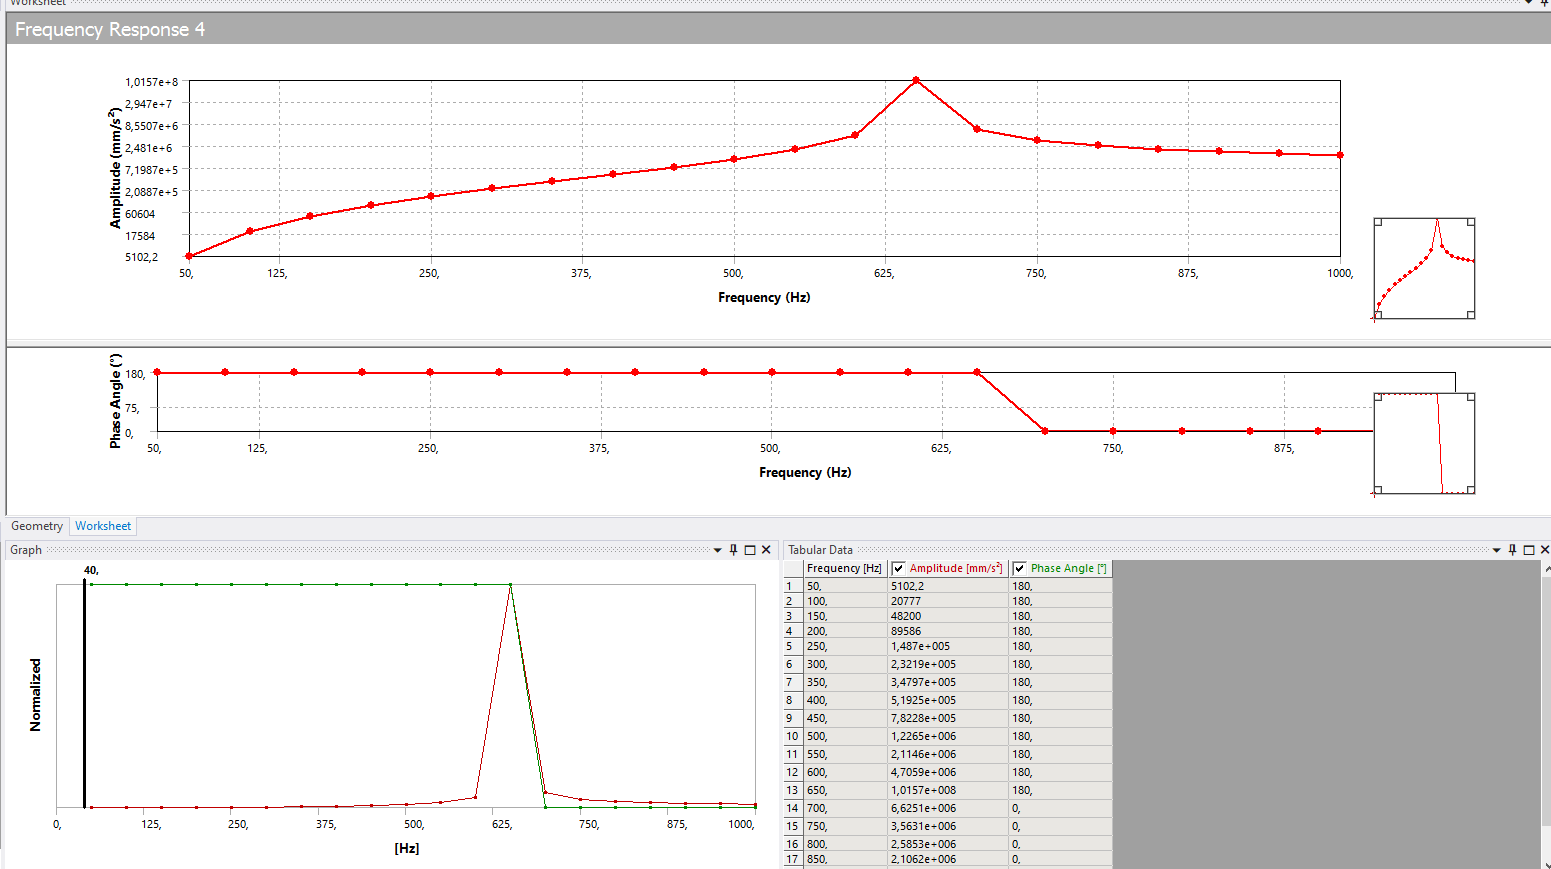Screen dimensions: 1551x869
Task: Click the phase angle overview thumbnail chart
Action: (1424, 444)
